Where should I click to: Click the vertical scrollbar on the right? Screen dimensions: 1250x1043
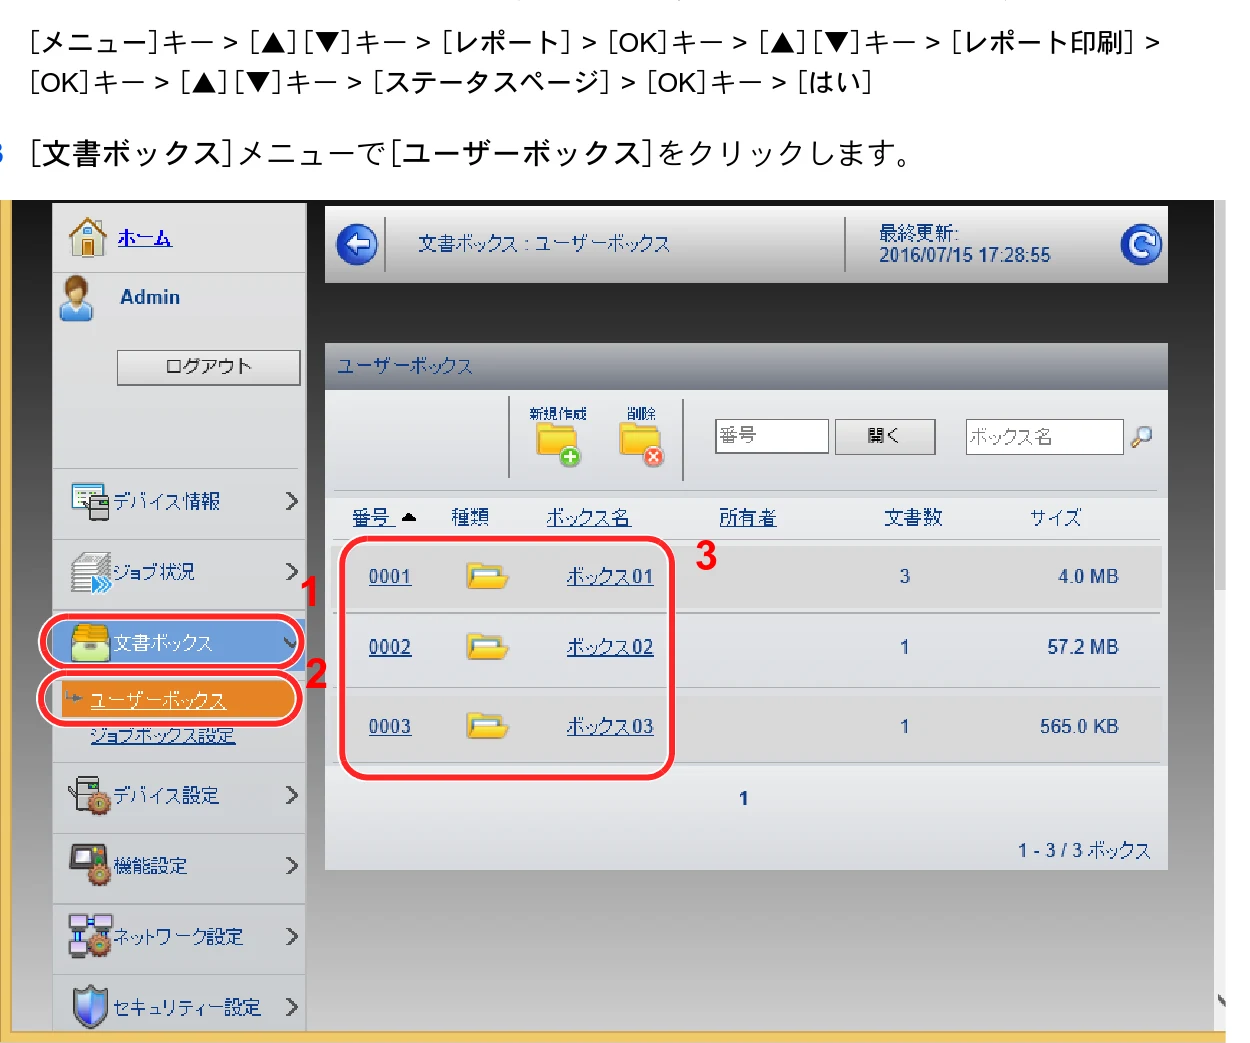[1220, 395]
